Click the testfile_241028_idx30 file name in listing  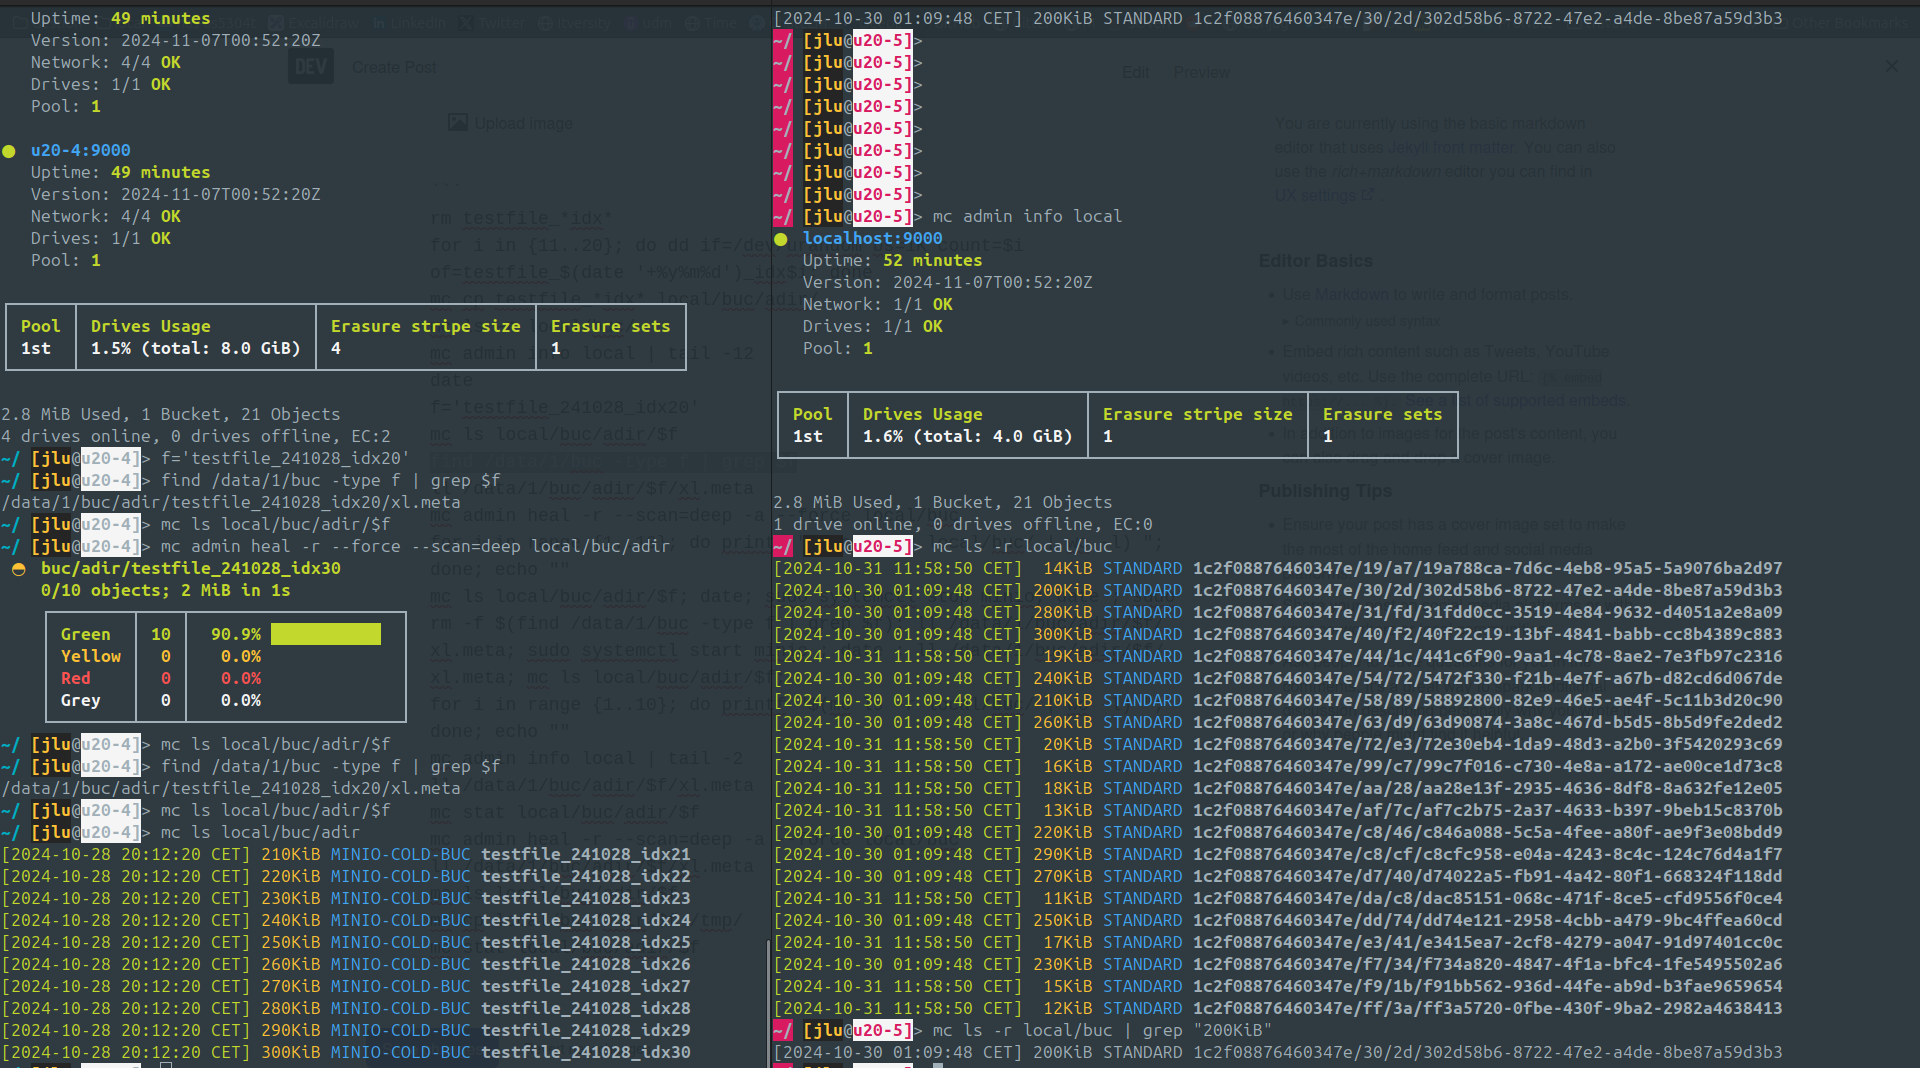pyautogui.click(x=585, y=1052)
